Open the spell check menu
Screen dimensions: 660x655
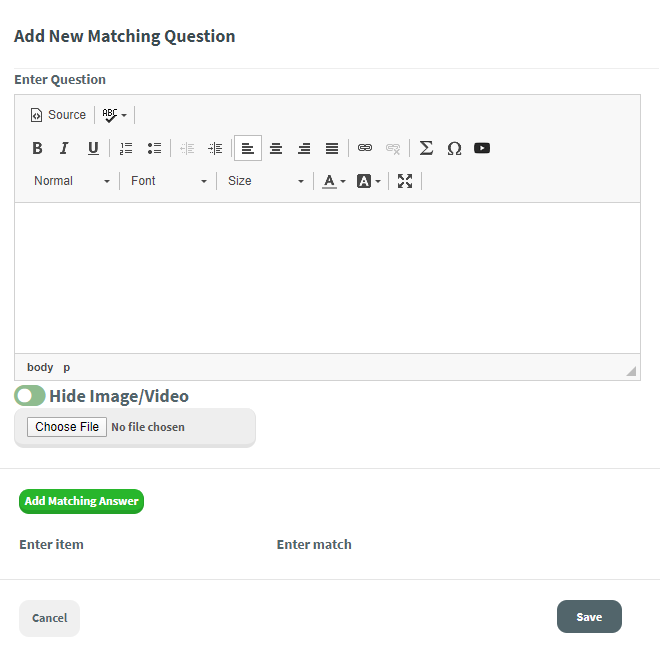coord(114,115)
